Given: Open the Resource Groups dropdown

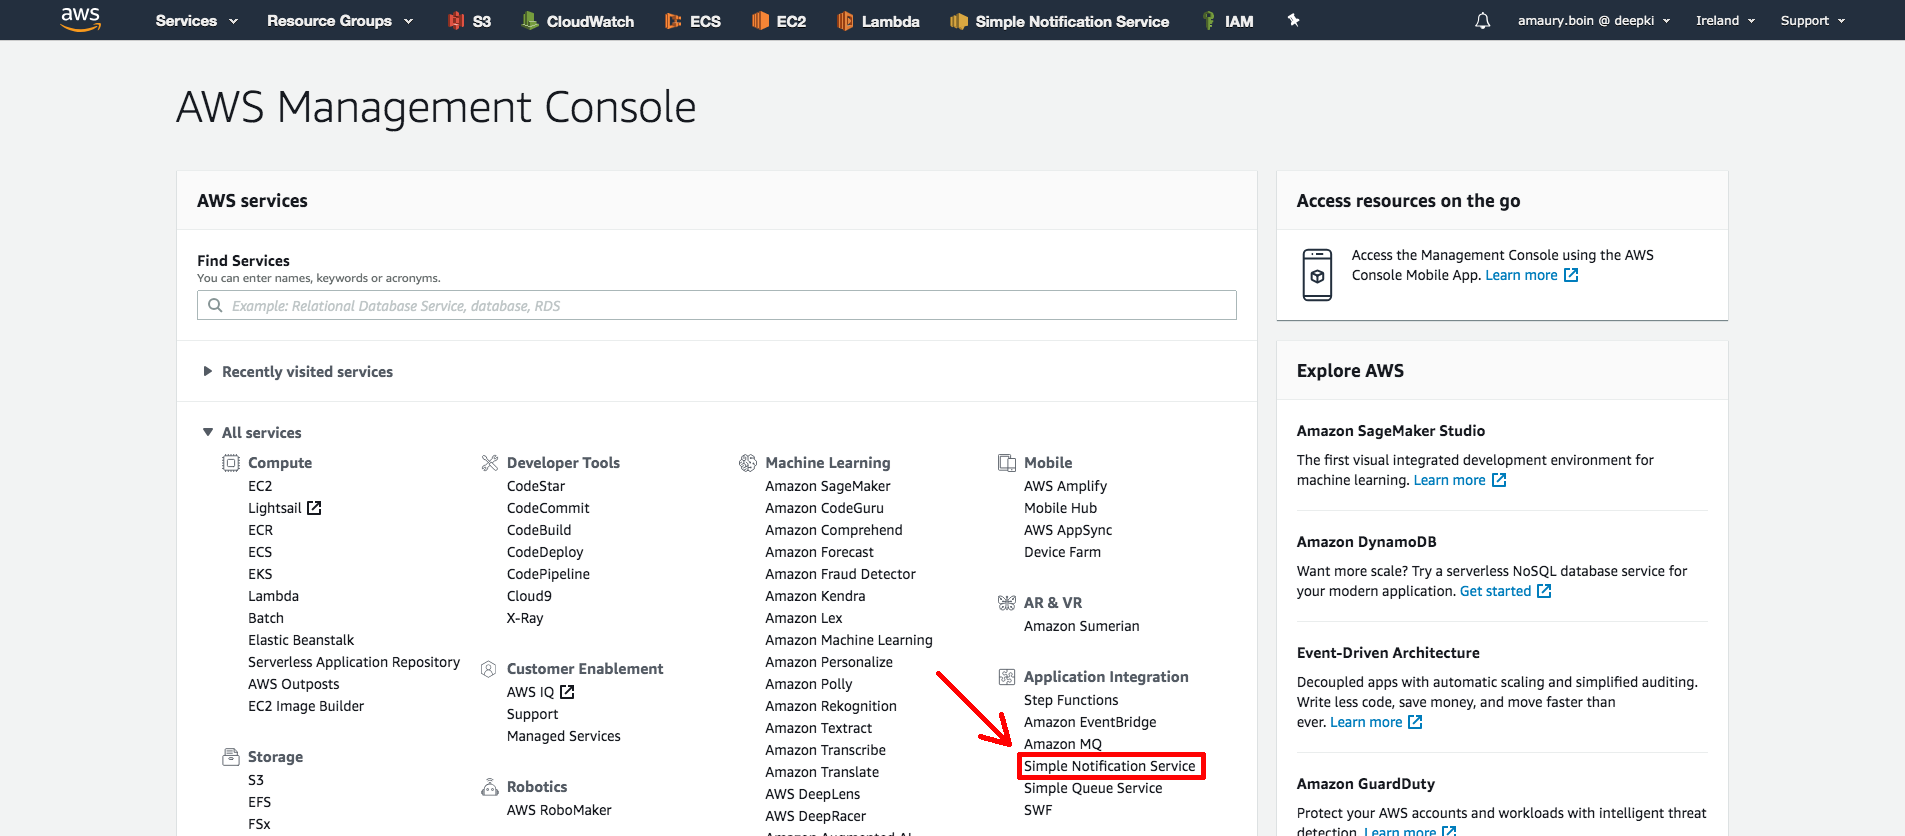Looking at the screenshot, I should 339,21.
